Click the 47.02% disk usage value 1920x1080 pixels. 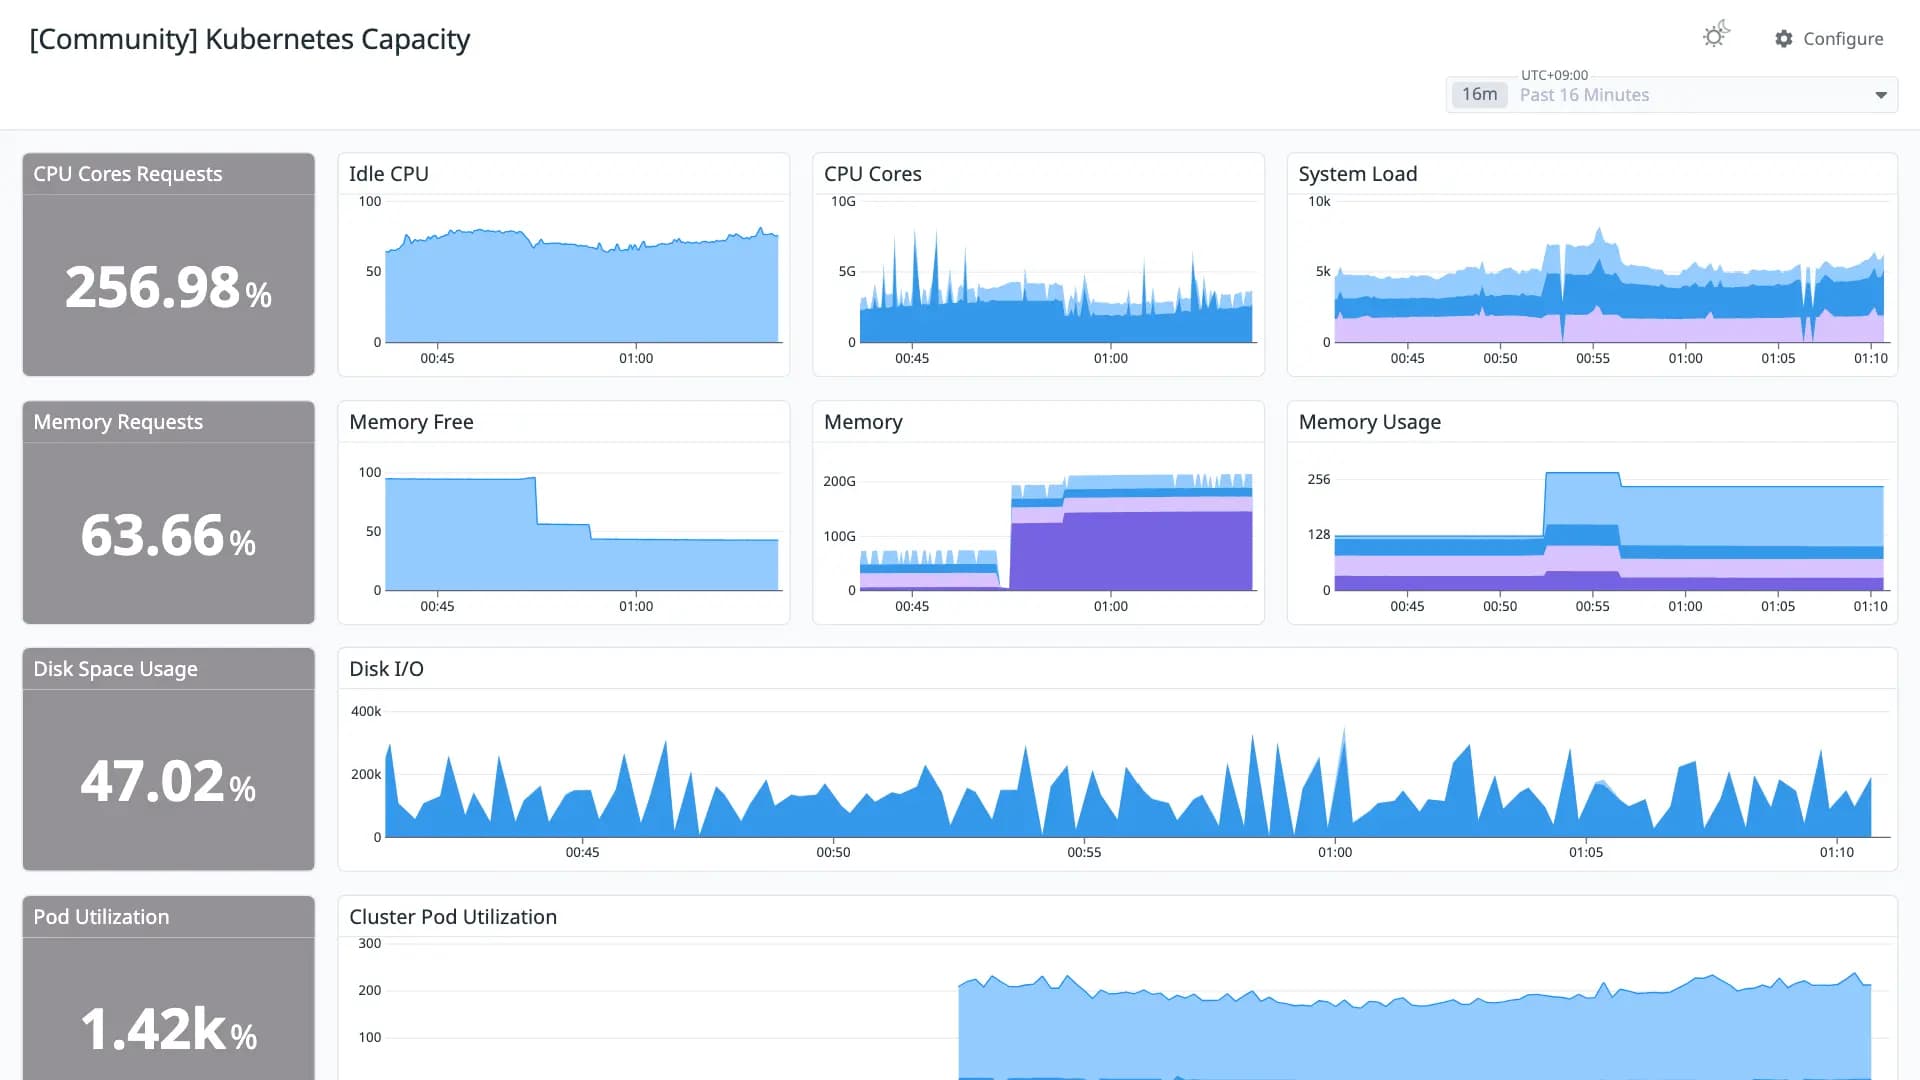[168, 782]
